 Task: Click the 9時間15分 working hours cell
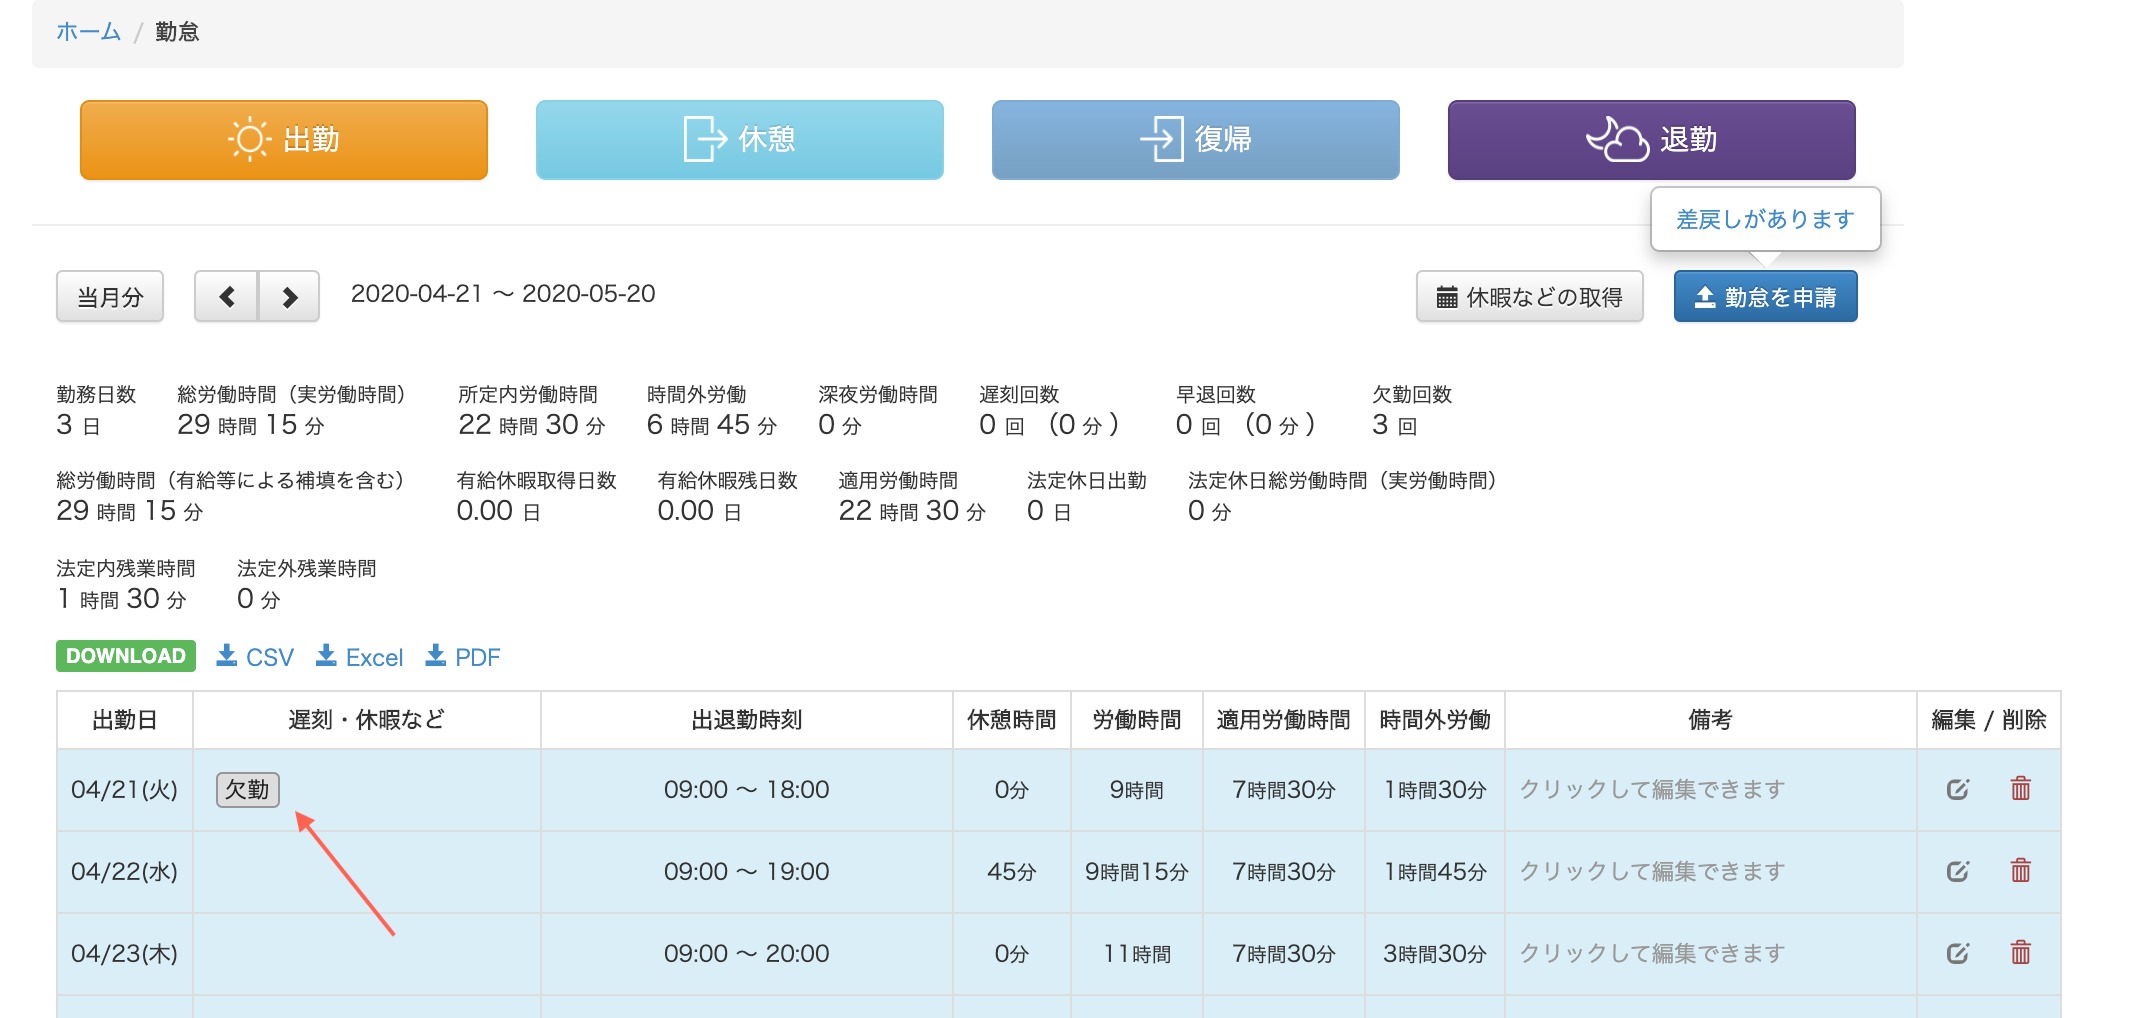[1137, 872]
